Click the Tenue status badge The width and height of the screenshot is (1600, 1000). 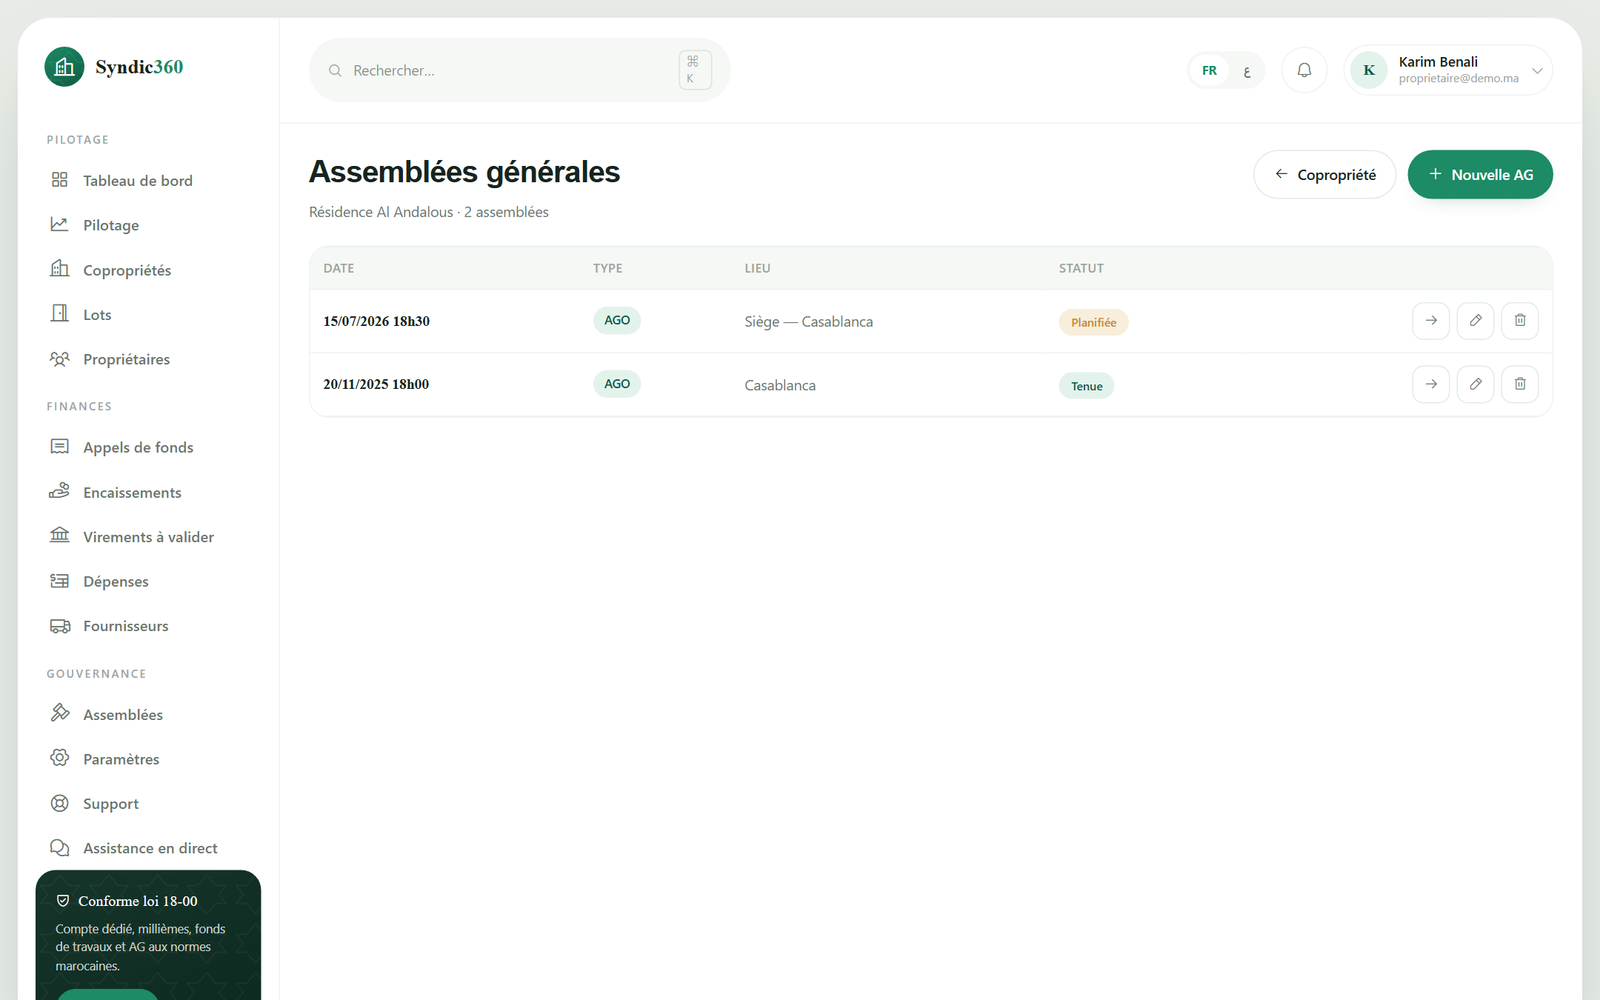pyautogui.click(x=1087, y=386)
